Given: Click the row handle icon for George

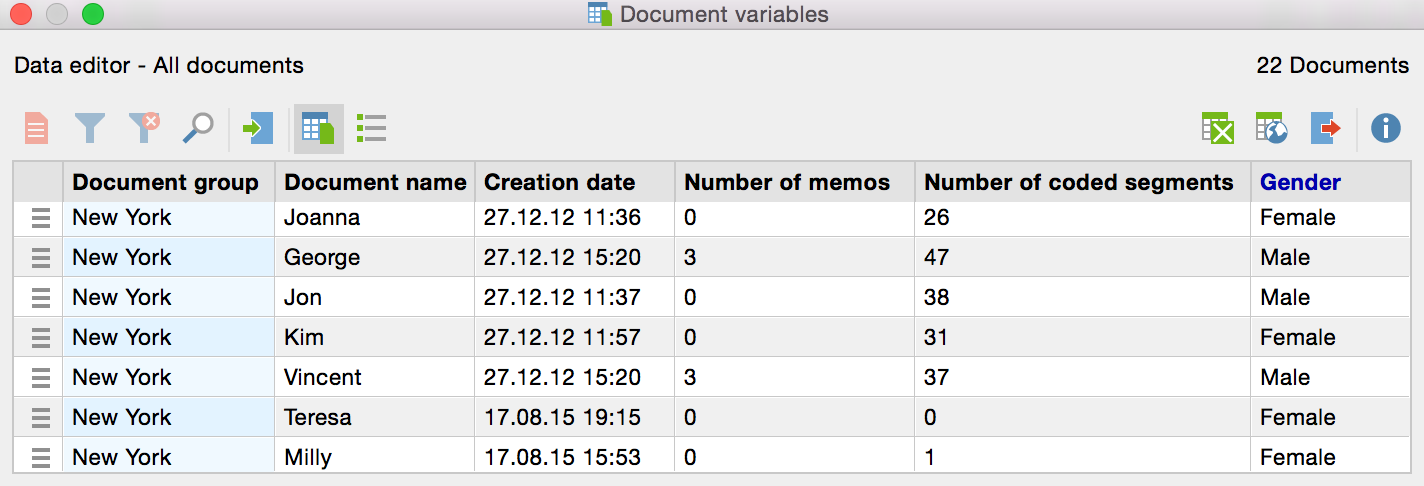Looking at the screenshot, I should point(40,258).
